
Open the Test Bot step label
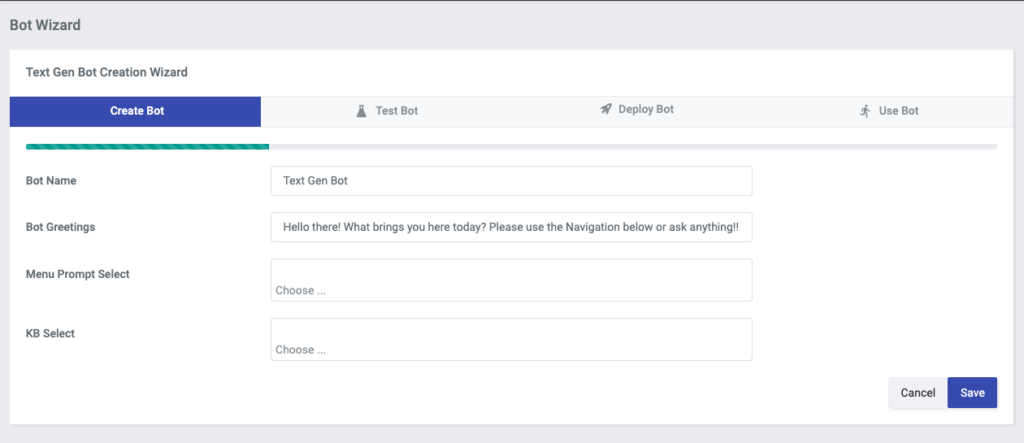[396, 111]
